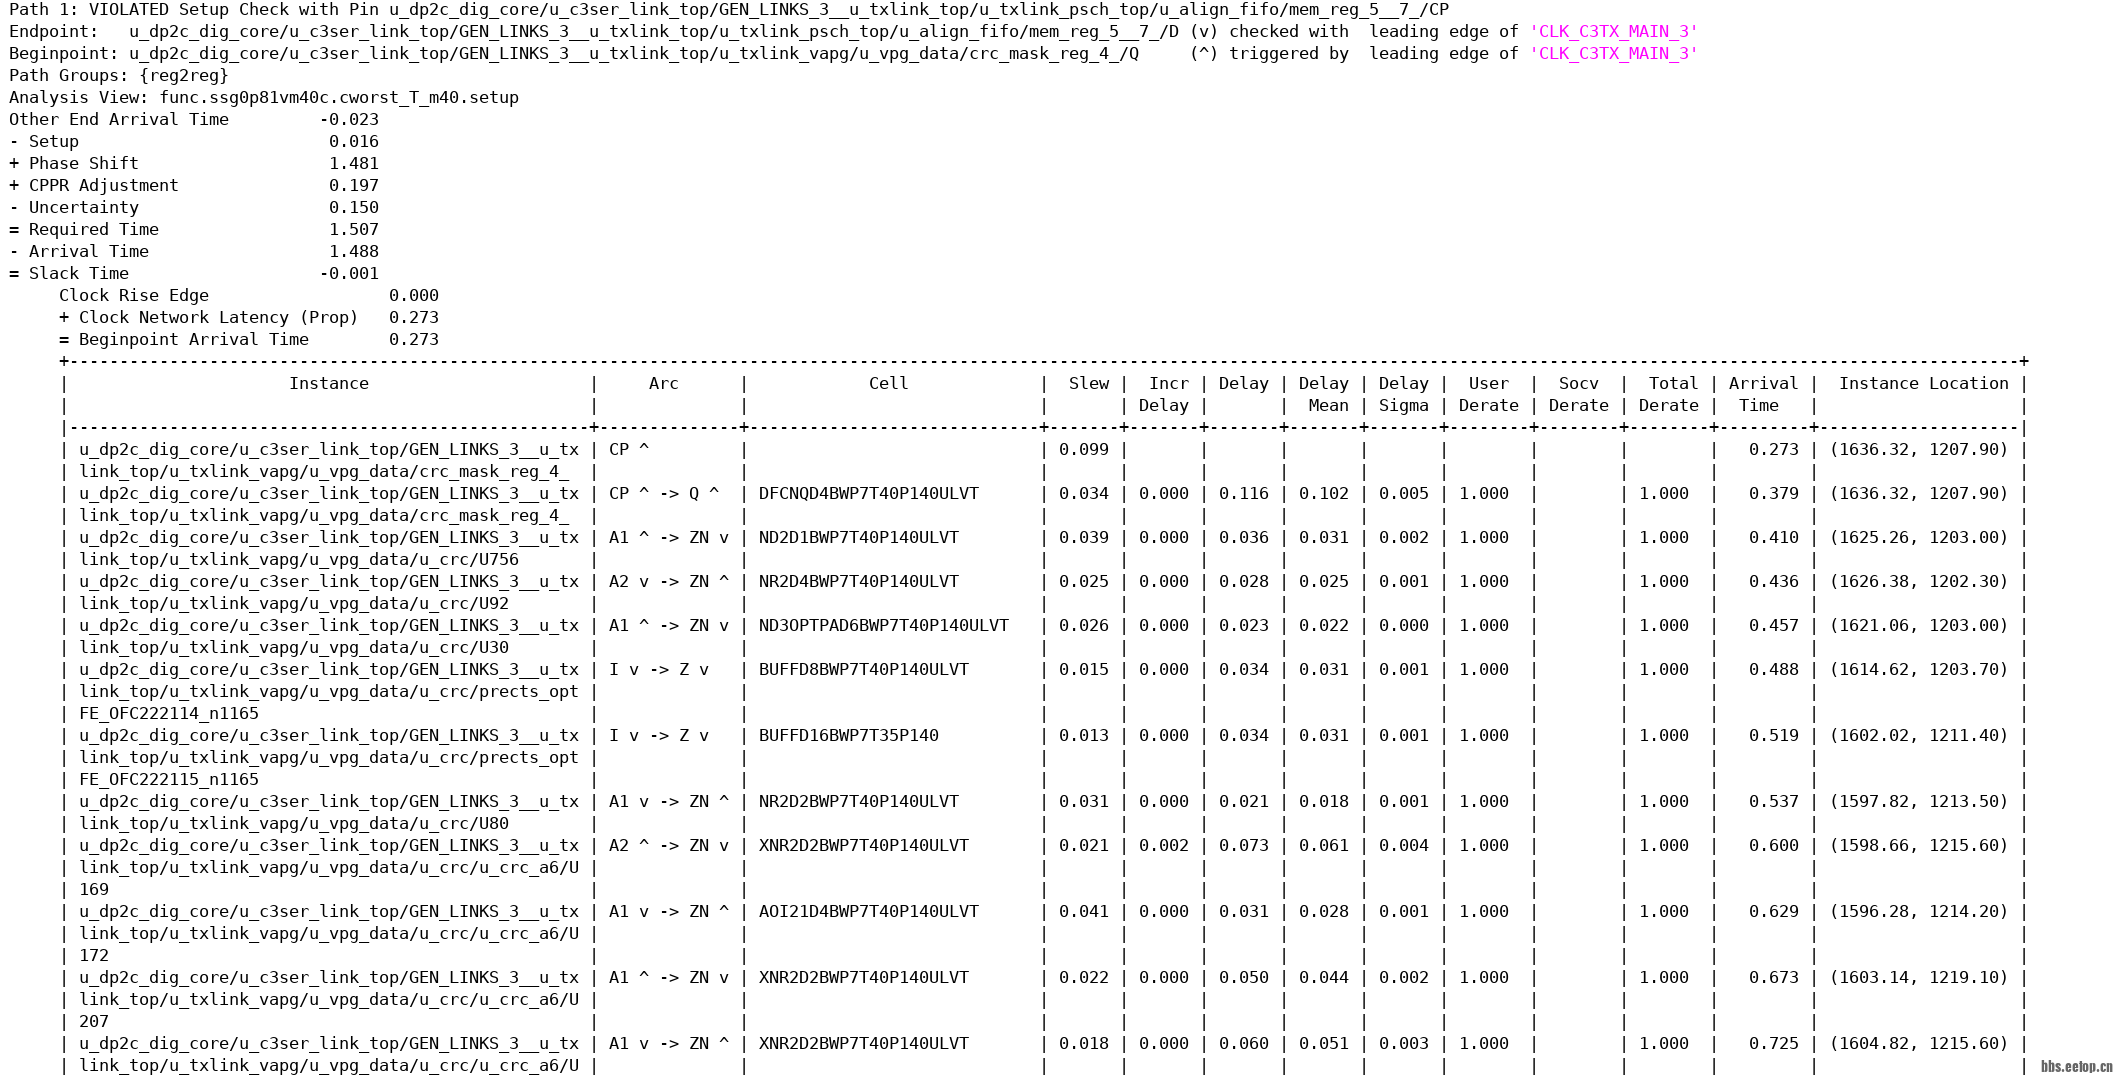The height and width of the screenshot is (1078, 2118).
Task: Click the AOI21D4BWP7T40P140ULVT cell entry
Action: pos(868,912)
